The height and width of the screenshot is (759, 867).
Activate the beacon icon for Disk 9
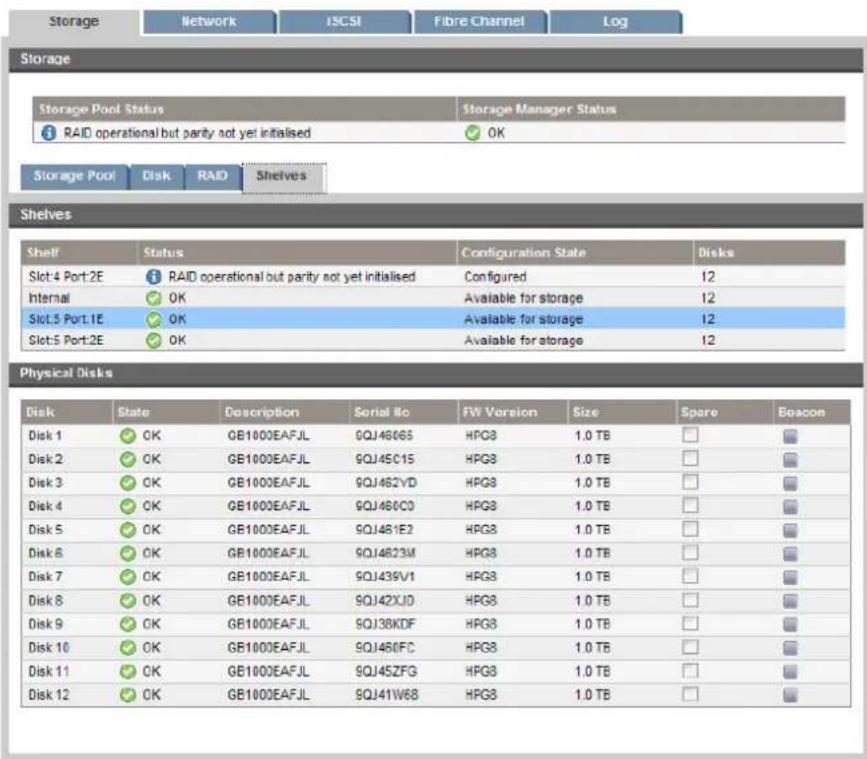tap(790, 624)
